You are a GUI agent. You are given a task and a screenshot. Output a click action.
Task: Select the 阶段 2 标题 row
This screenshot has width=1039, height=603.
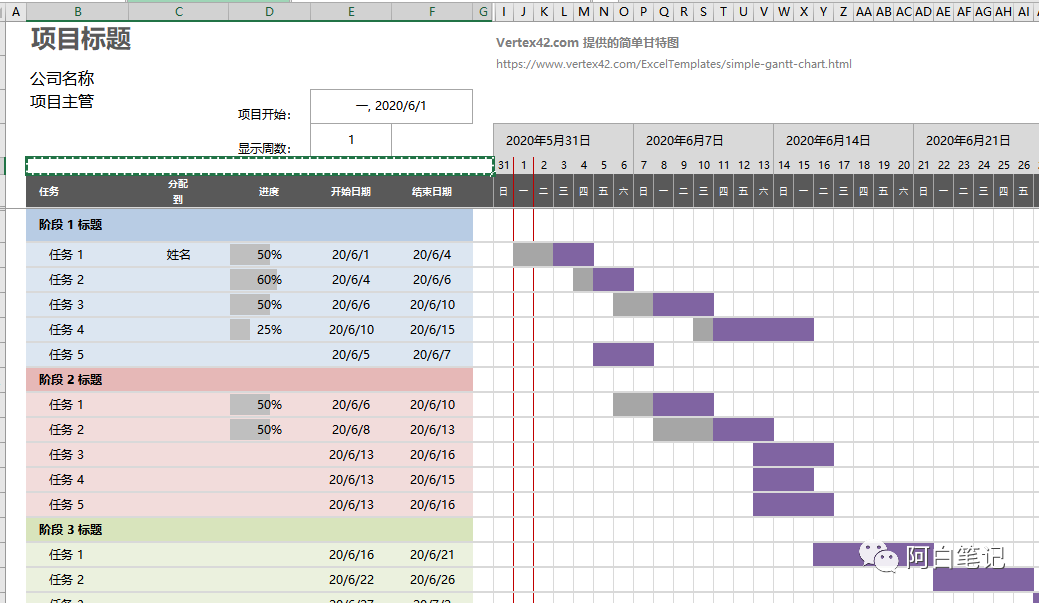(250, 380)
